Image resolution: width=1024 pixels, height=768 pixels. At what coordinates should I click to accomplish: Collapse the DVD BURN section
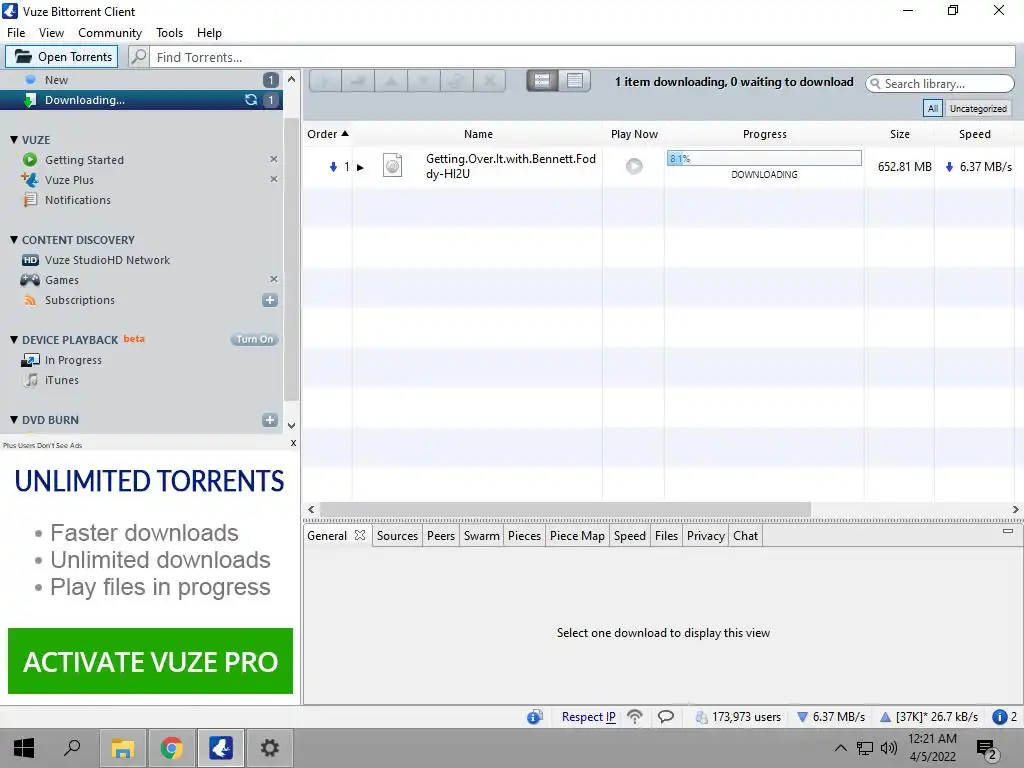coord(14,420)
